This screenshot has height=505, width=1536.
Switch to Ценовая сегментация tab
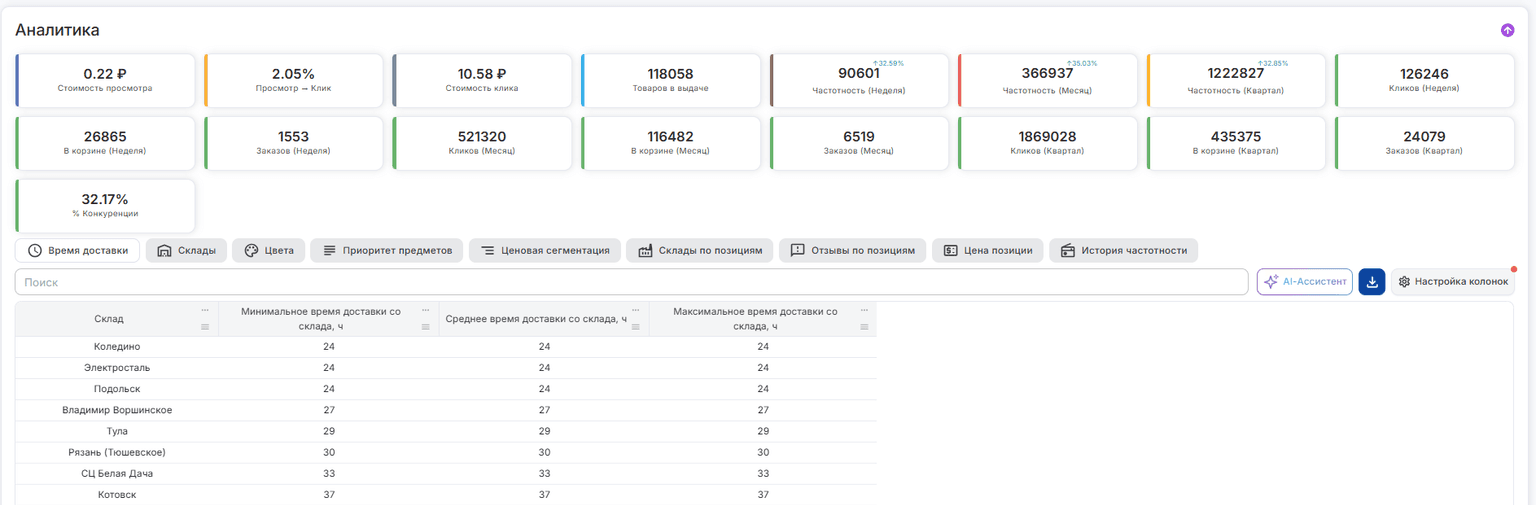pos(545,250)
